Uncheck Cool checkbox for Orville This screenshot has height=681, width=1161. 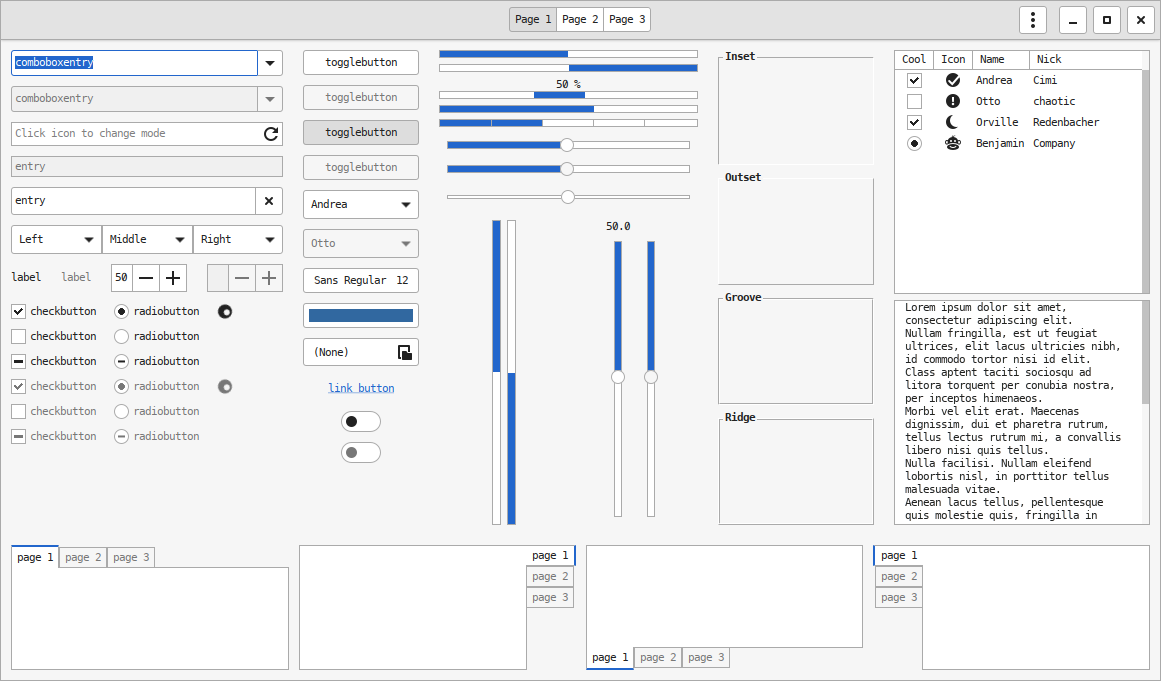(x=914, y=122)
